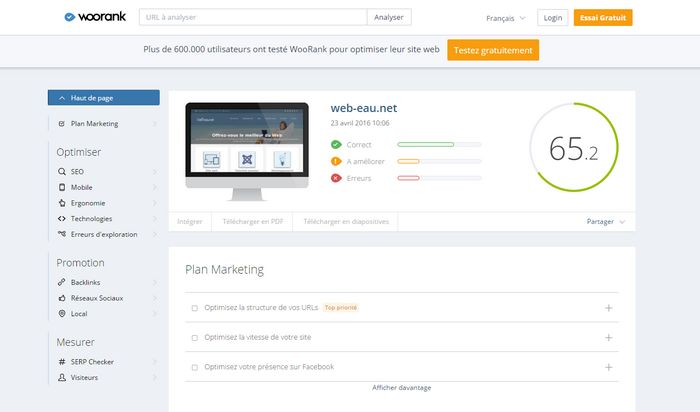Select Télécharger en PDF
Image resolution: width=700 pixels, height=412 pixels.
point(253,221)
